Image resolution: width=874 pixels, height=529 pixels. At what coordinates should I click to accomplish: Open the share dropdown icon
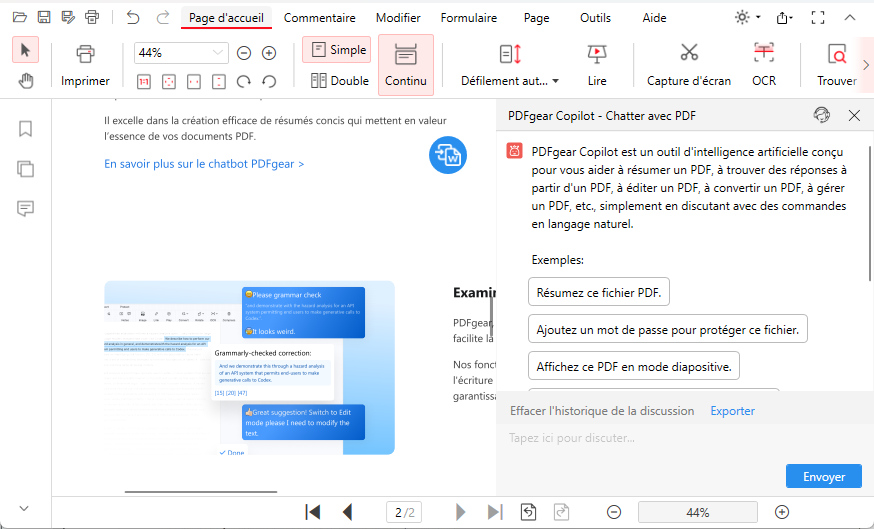(784, 18)
